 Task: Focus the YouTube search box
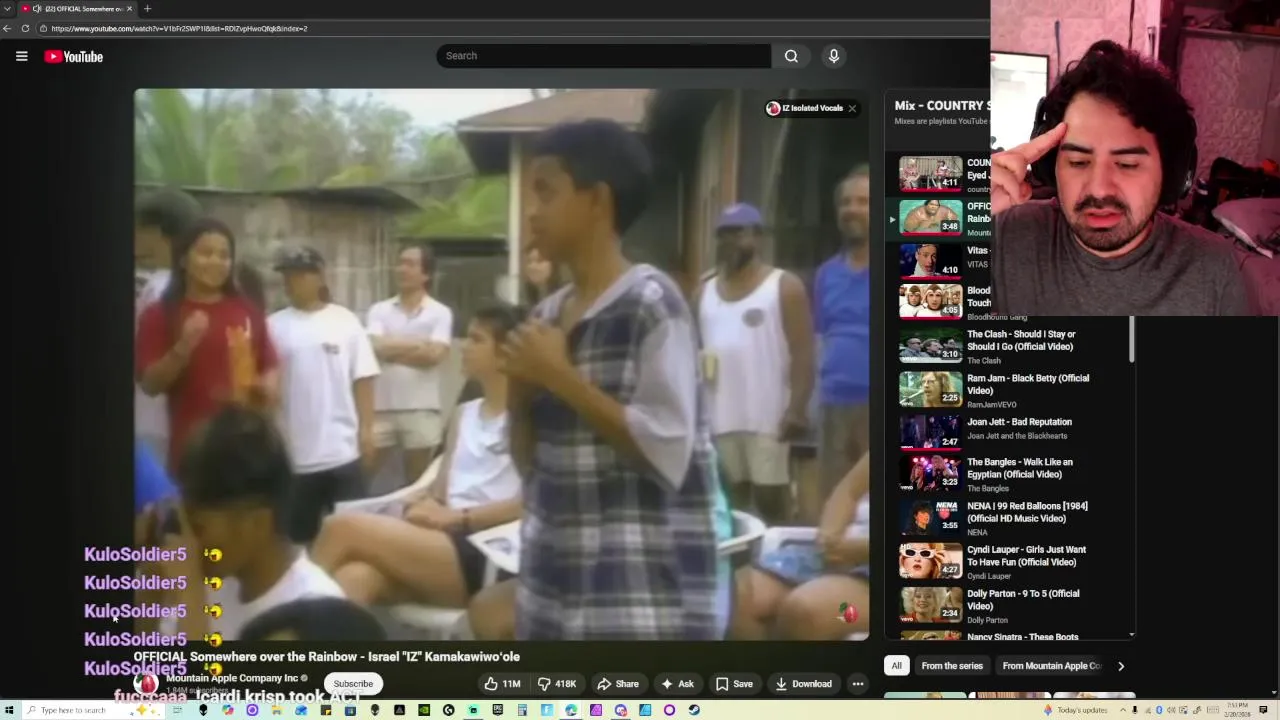click(603, 56)
